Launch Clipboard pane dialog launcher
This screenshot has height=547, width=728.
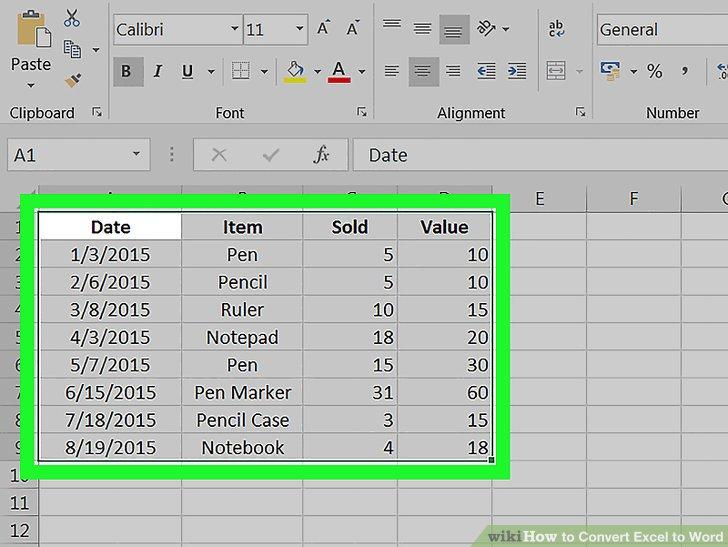coord(97,112)
